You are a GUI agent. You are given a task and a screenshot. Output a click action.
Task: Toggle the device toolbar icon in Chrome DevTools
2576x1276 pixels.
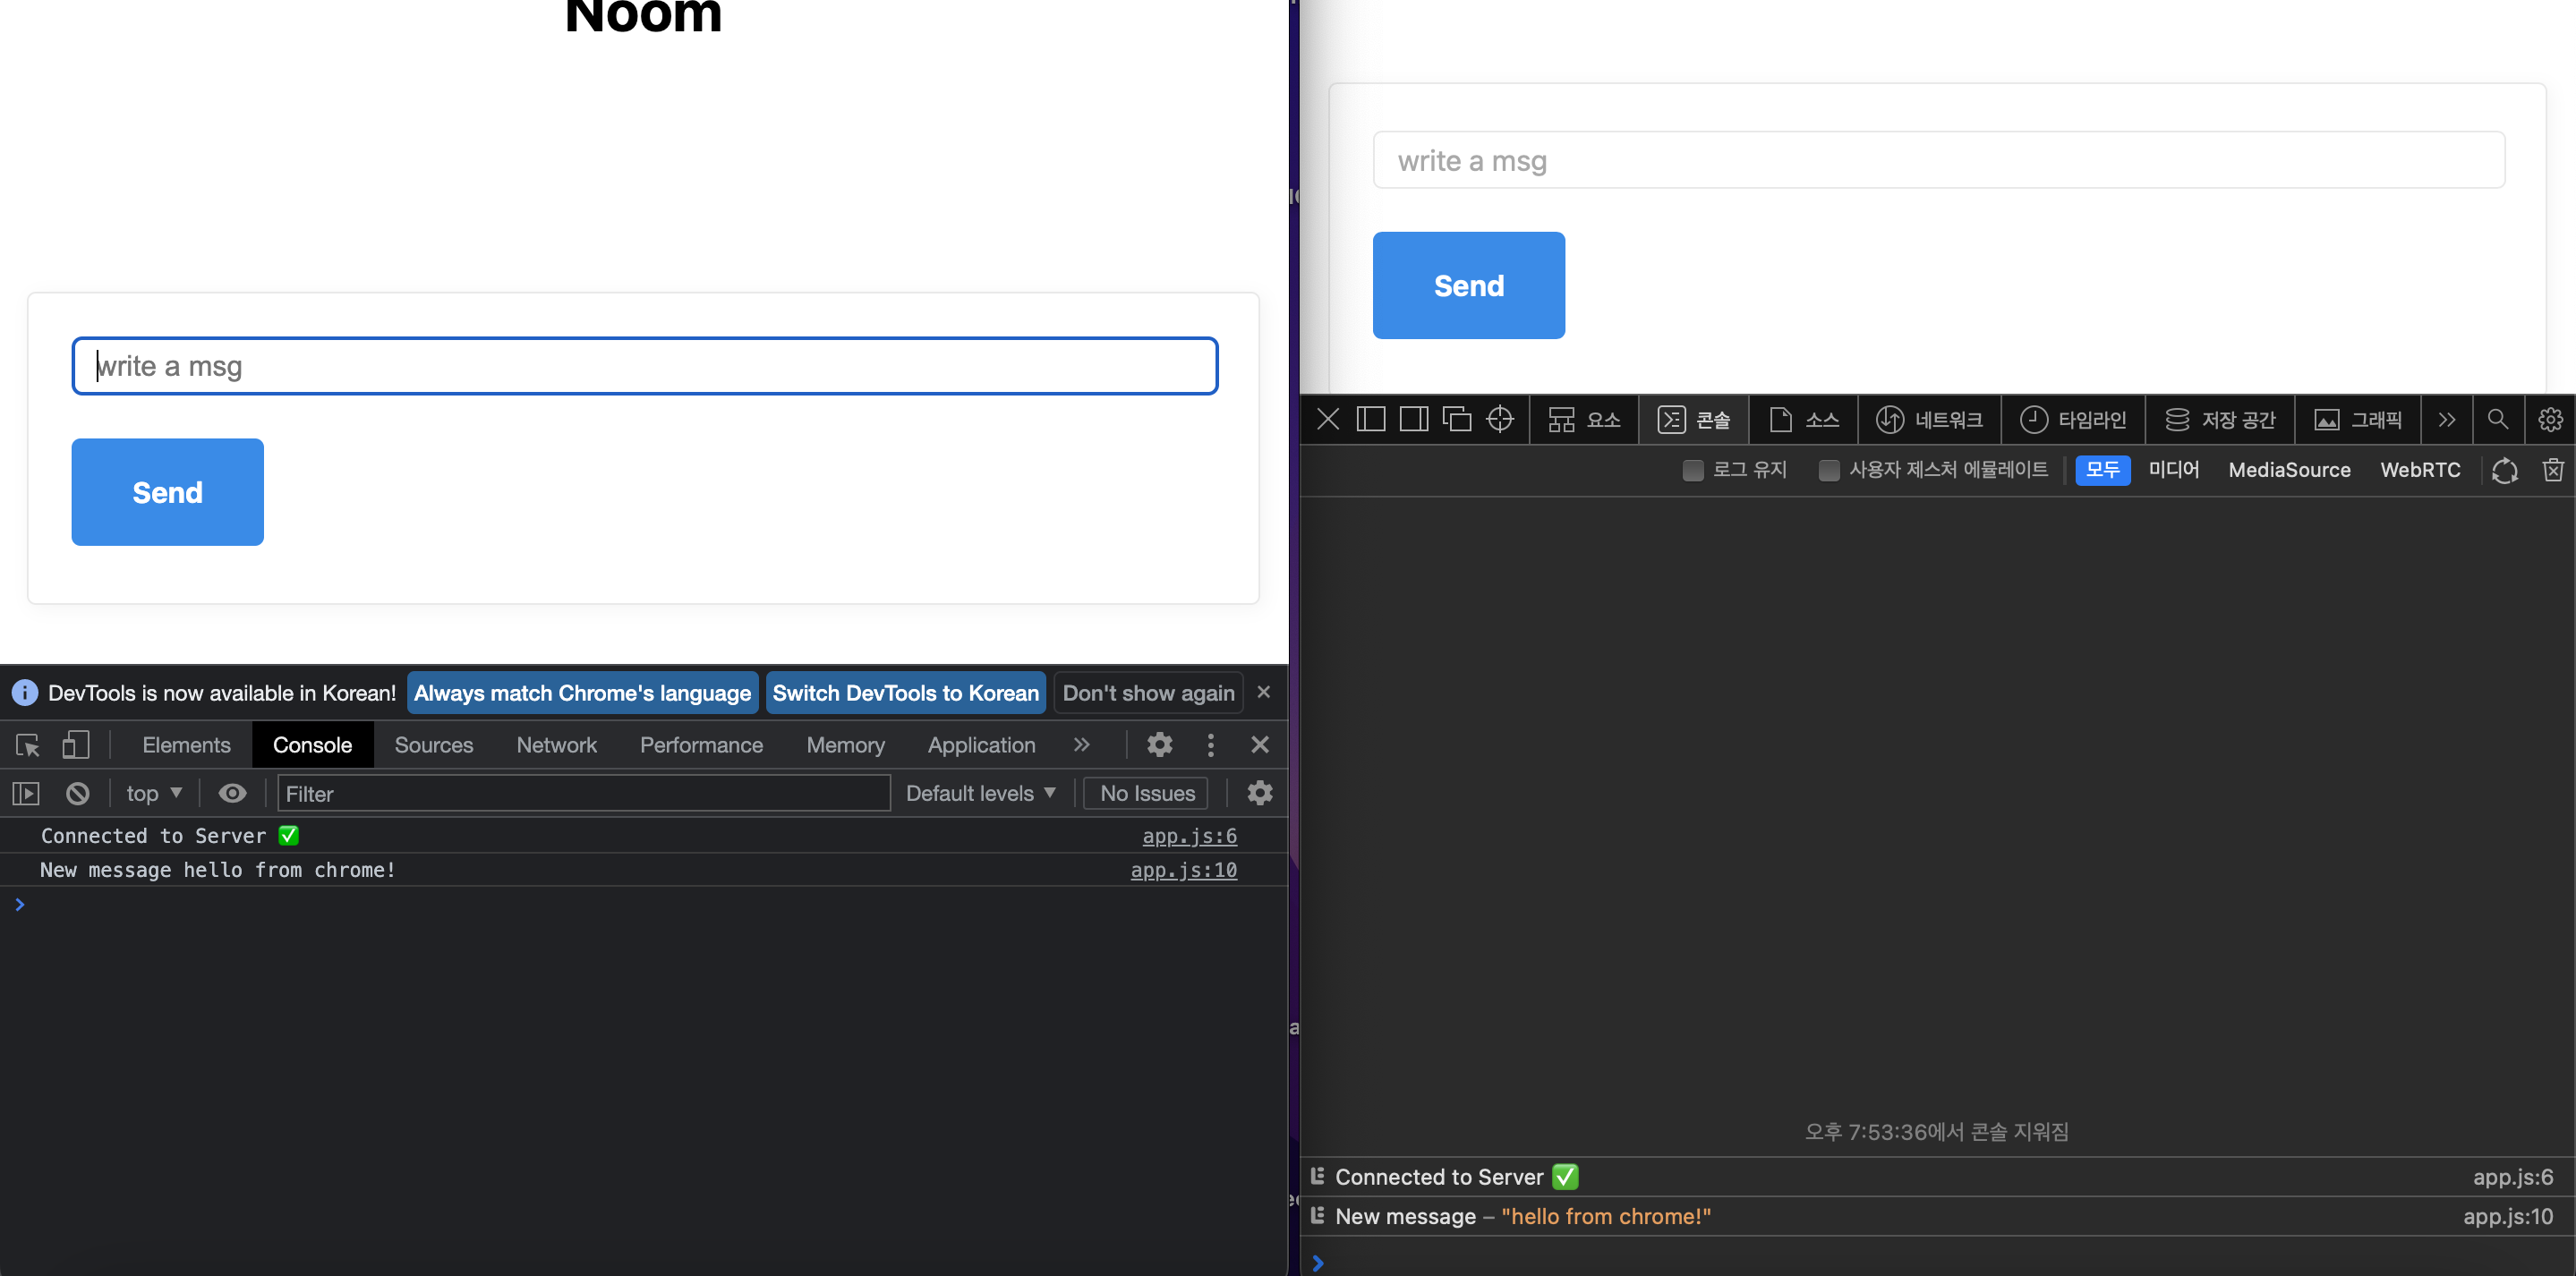point(76,745)
